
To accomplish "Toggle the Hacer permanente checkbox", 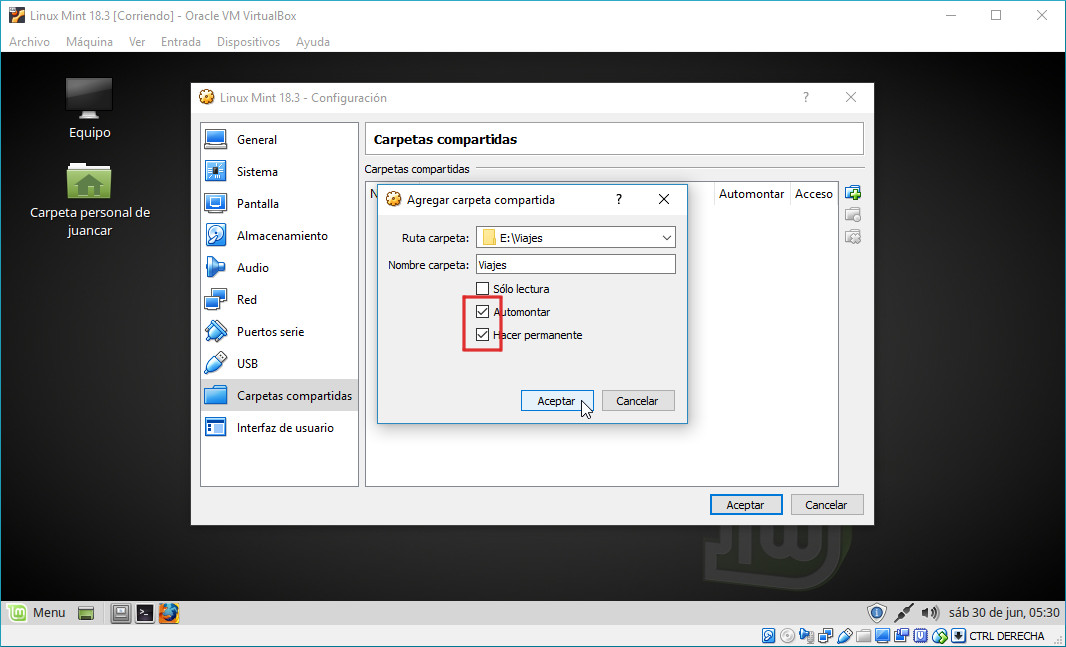I will point(483,335).
